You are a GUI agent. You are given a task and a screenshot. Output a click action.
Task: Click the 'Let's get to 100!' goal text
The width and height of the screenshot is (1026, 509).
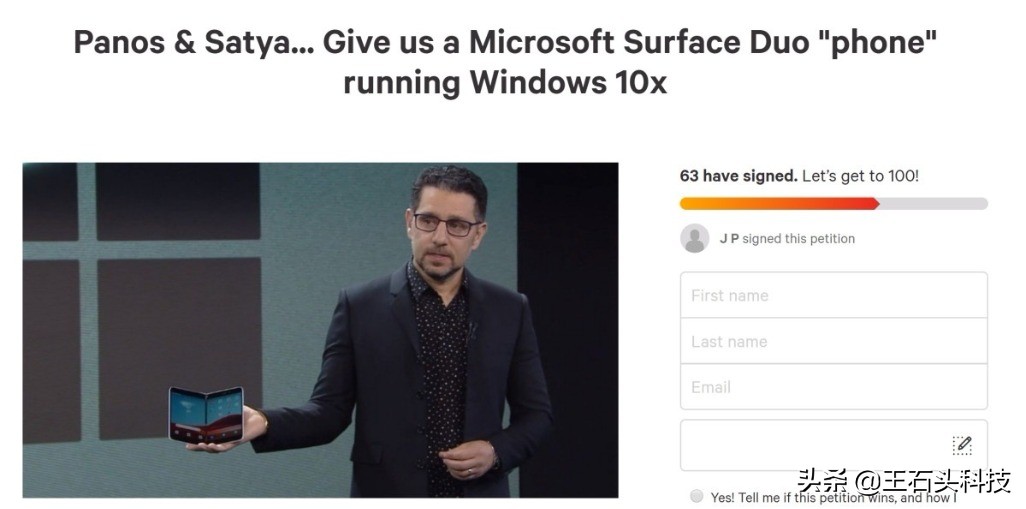pyautogui.click(x=860, y=176)
